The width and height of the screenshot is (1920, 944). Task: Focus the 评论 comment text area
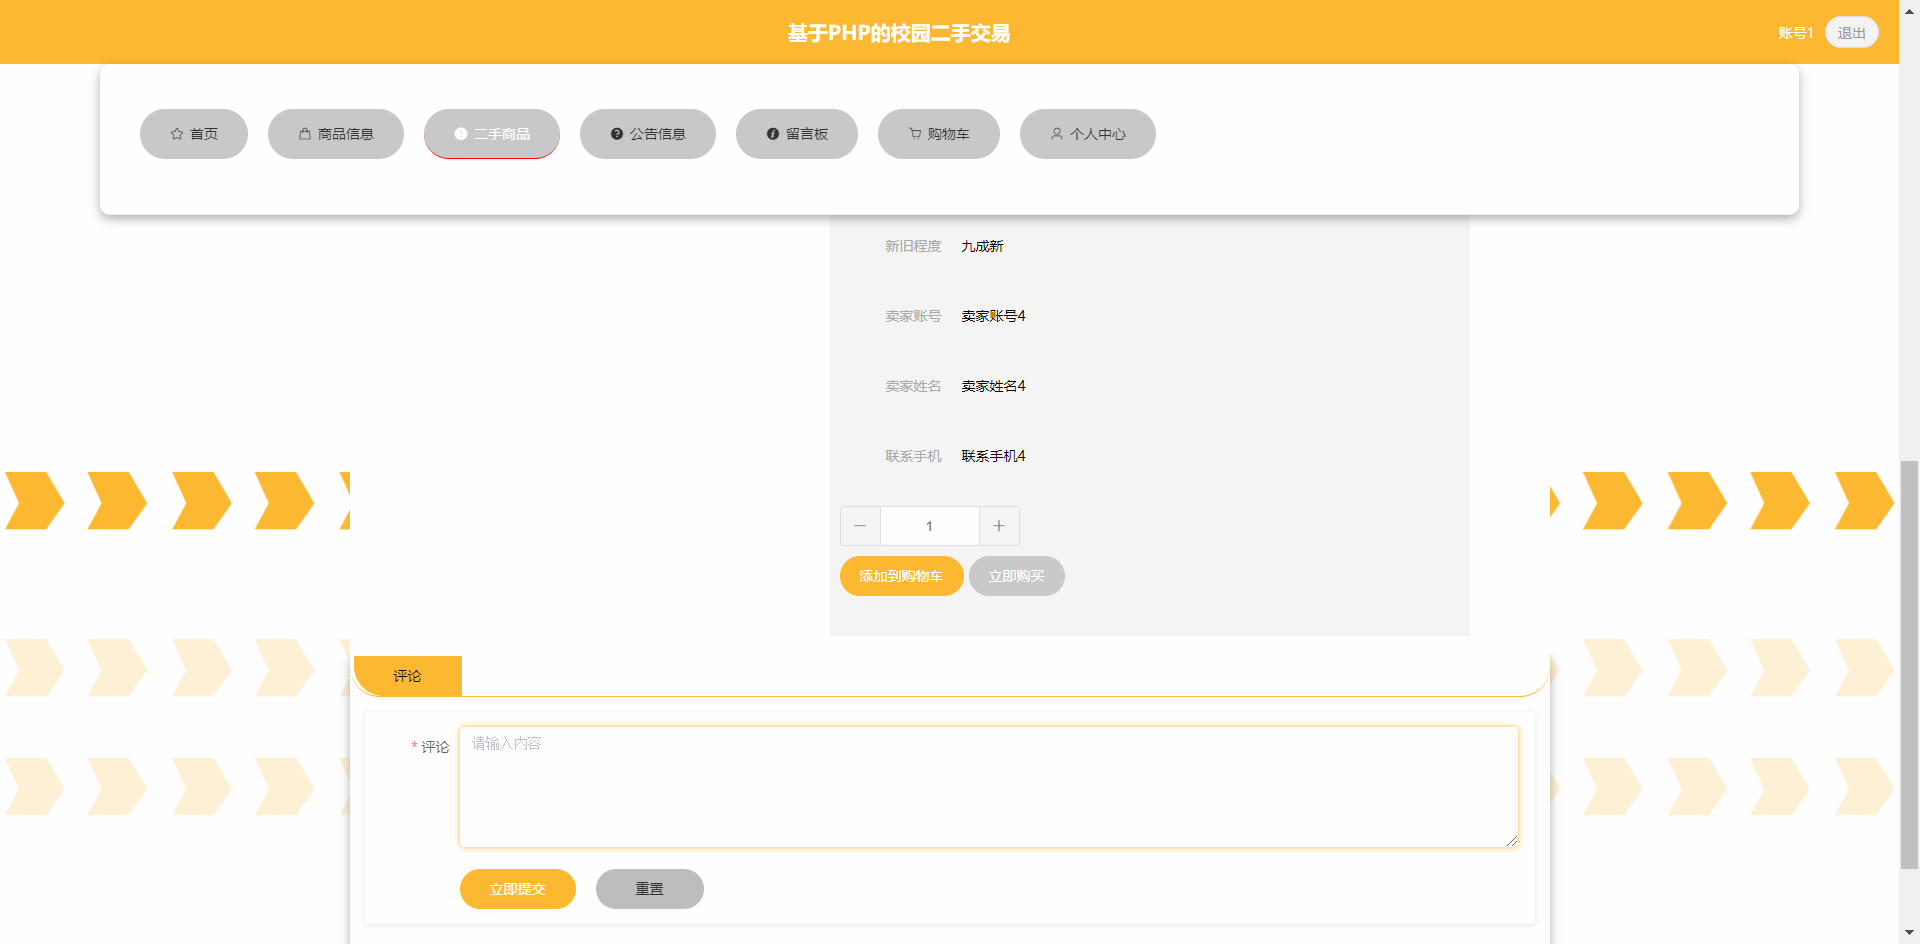pyautogui.click(x=988, y=787)
